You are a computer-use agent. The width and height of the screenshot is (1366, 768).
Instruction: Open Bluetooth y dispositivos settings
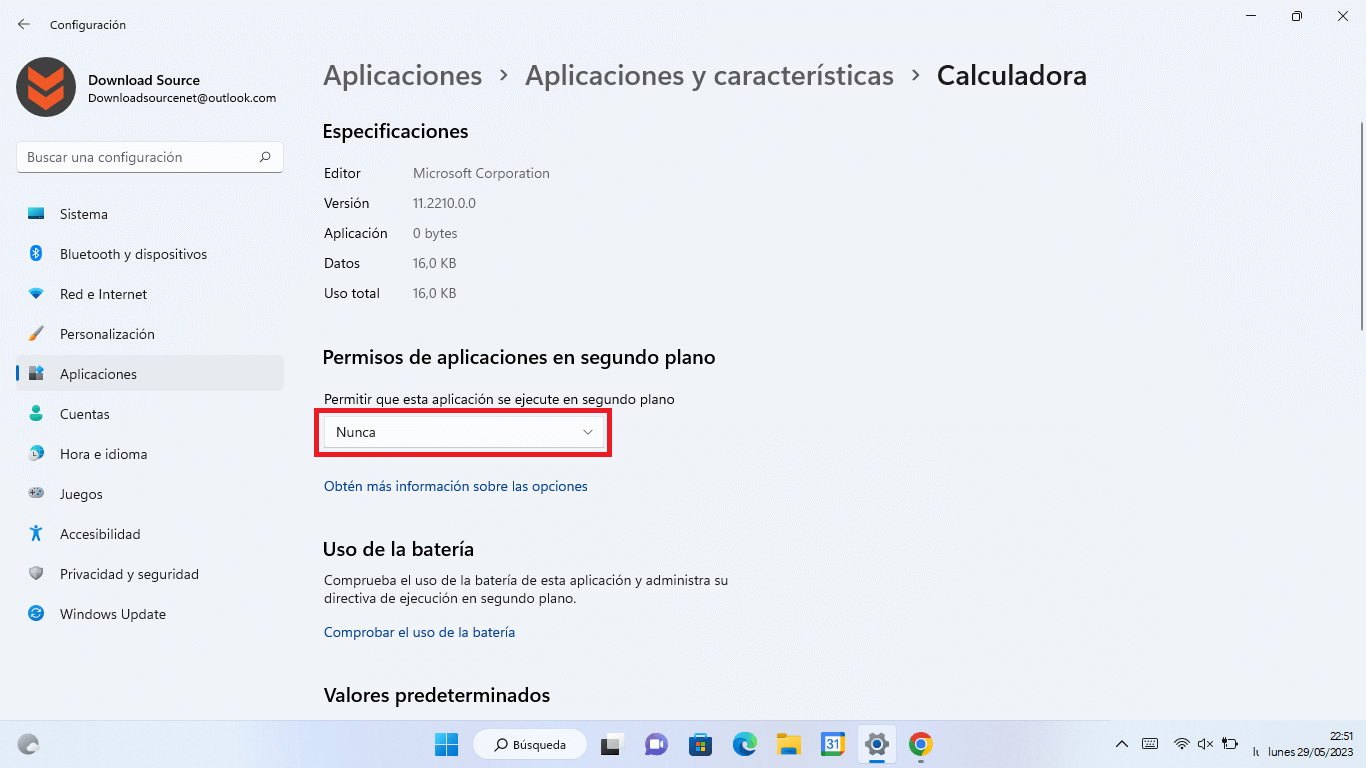click(150, 254)
